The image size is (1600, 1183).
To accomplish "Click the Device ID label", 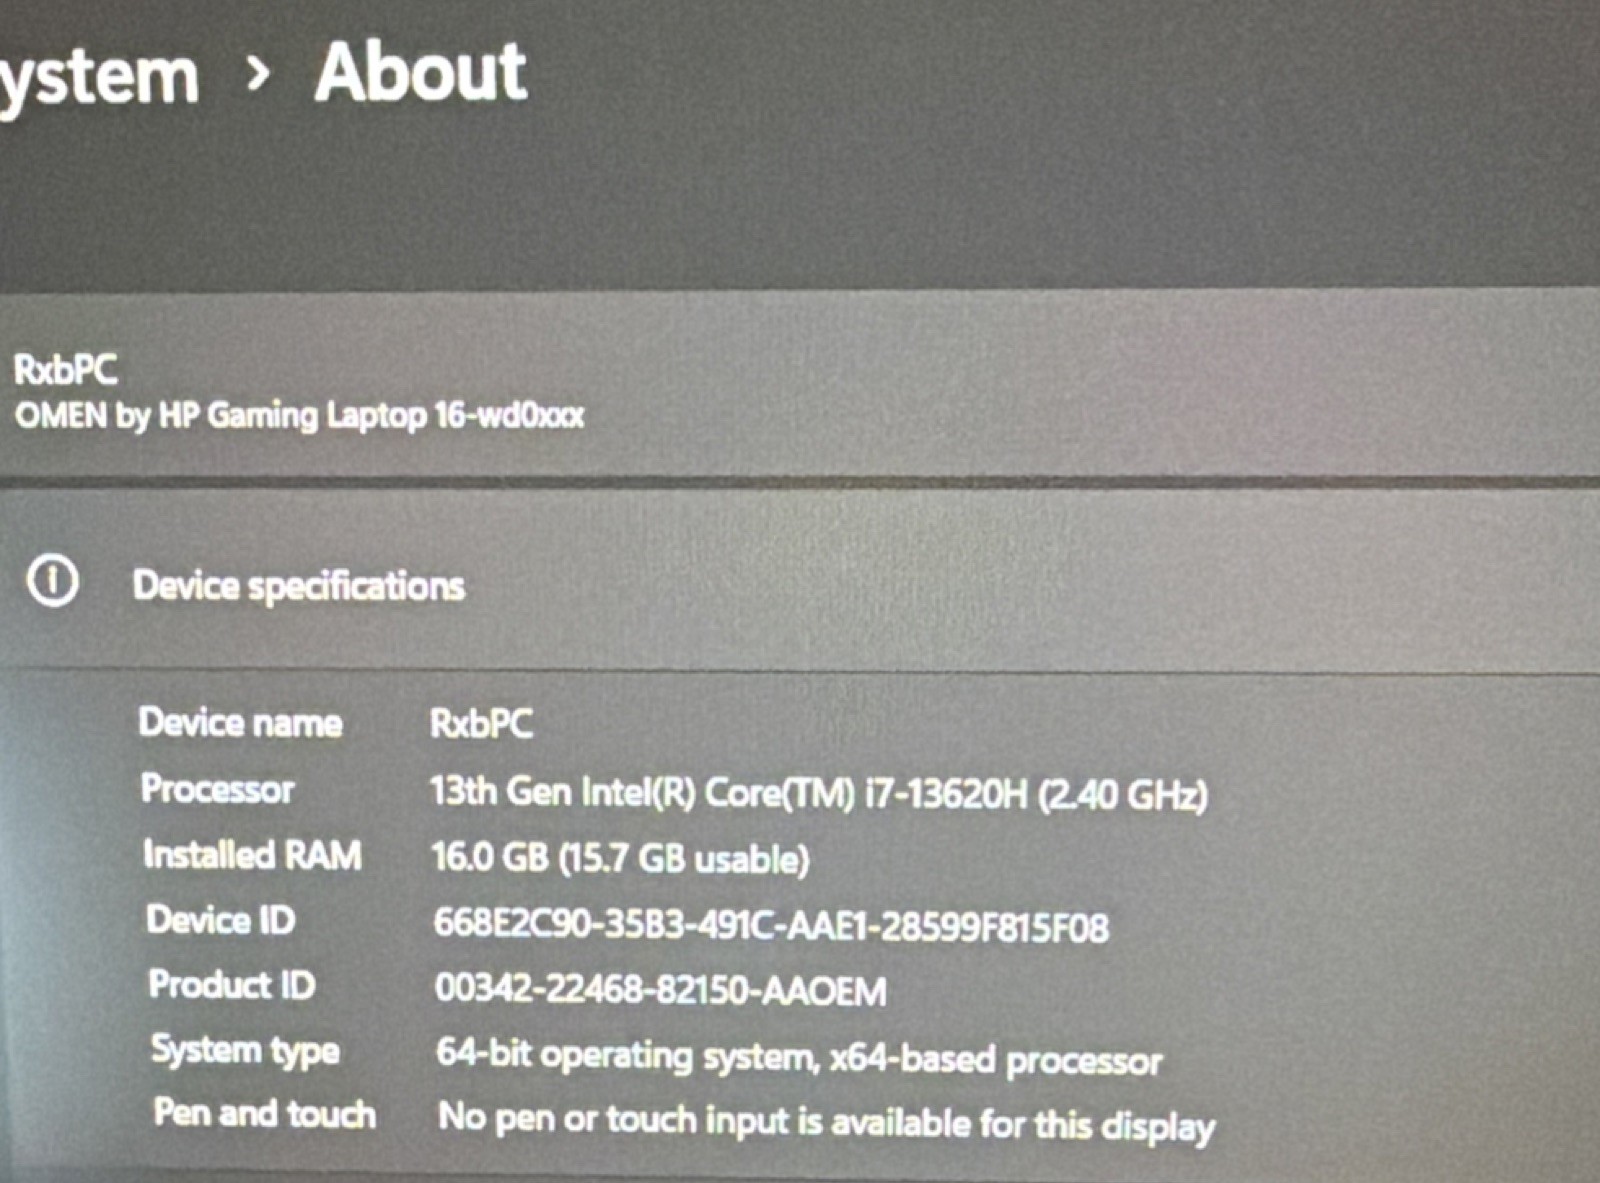I will click(221, 920).
